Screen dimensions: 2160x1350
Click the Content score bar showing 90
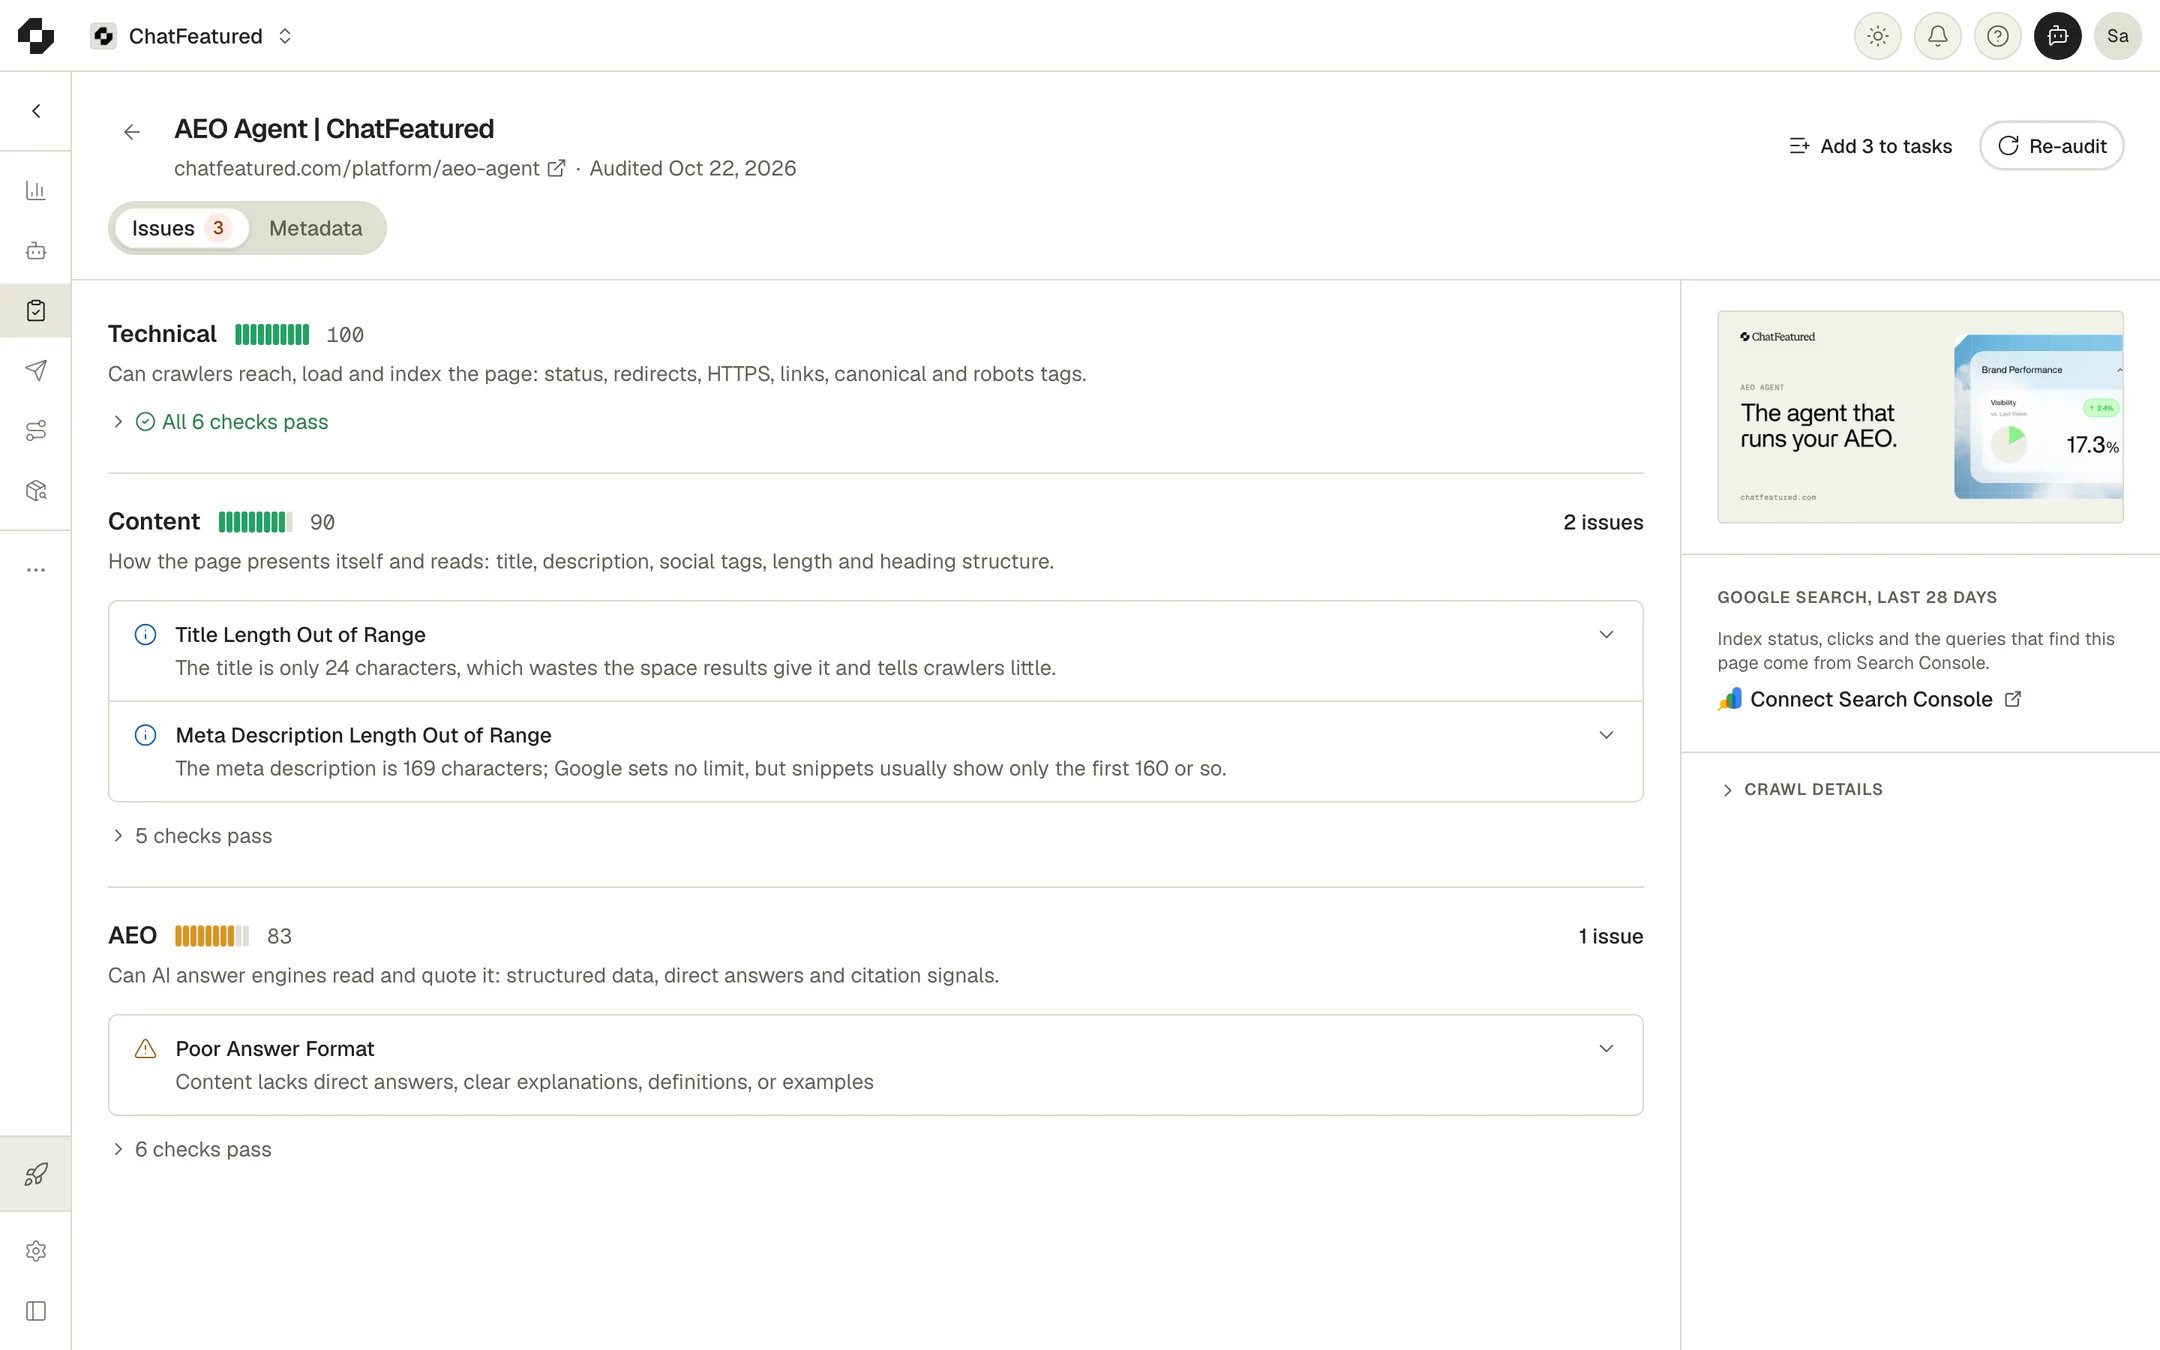pos(255,522)
